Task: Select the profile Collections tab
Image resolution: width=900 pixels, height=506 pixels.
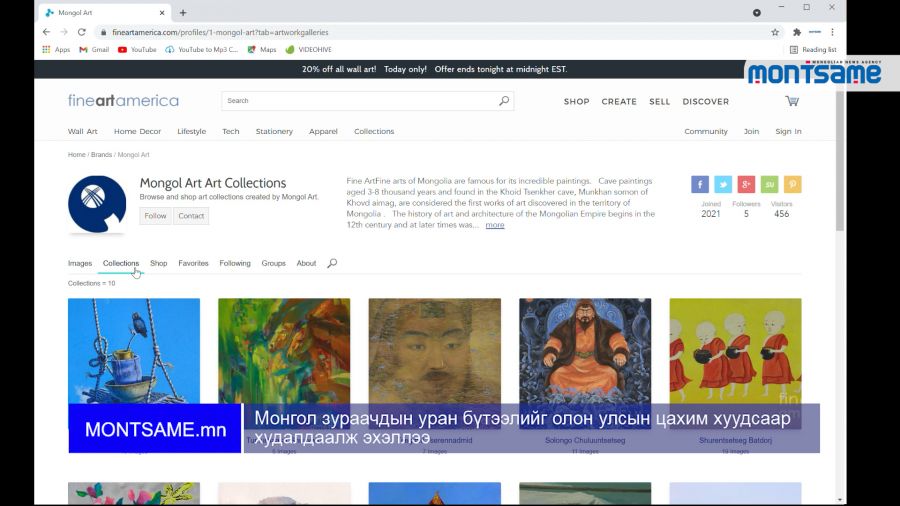Action: point(121,263)
